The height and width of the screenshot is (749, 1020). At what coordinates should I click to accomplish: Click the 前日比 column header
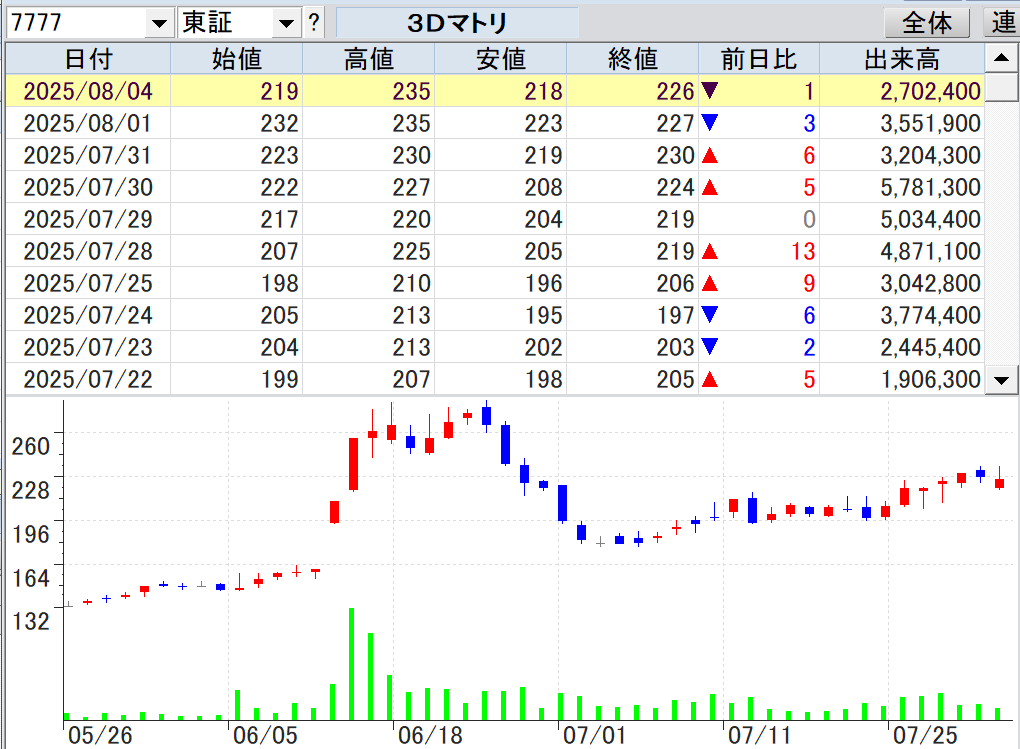click(x=759, y=59)
